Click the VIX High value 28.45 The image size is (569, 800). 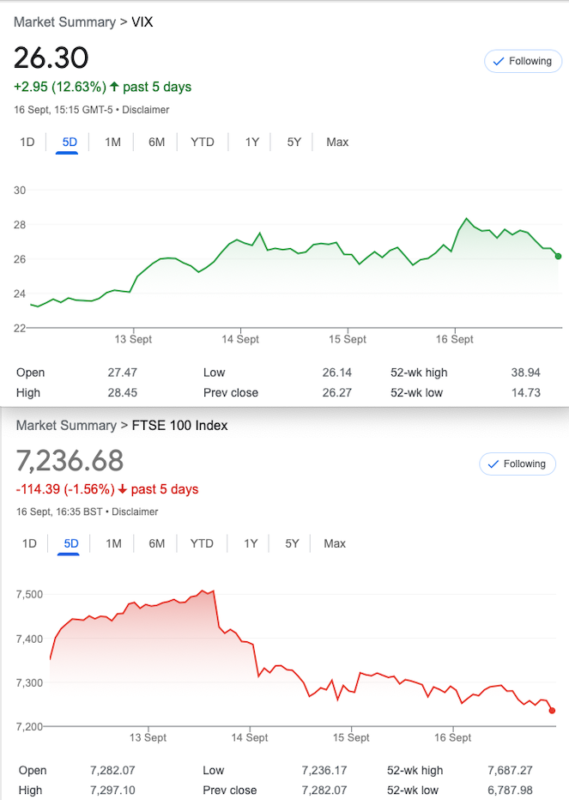tap(122, 392)
